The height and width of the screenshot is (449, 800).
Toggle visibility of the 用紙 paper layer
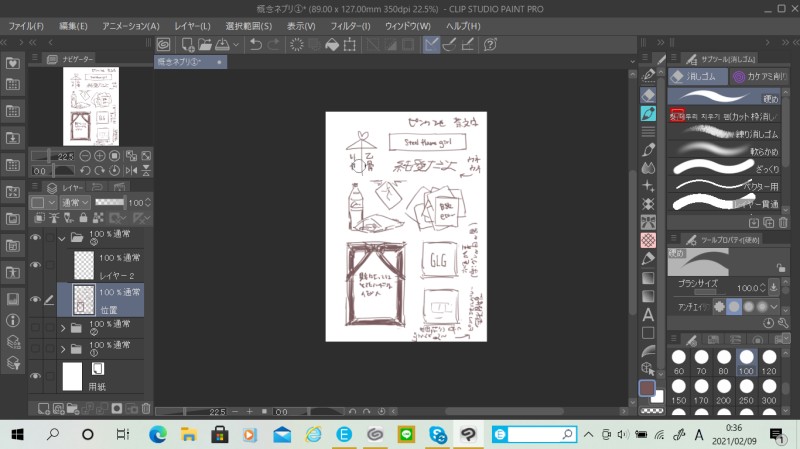click(x=35, y=376)
